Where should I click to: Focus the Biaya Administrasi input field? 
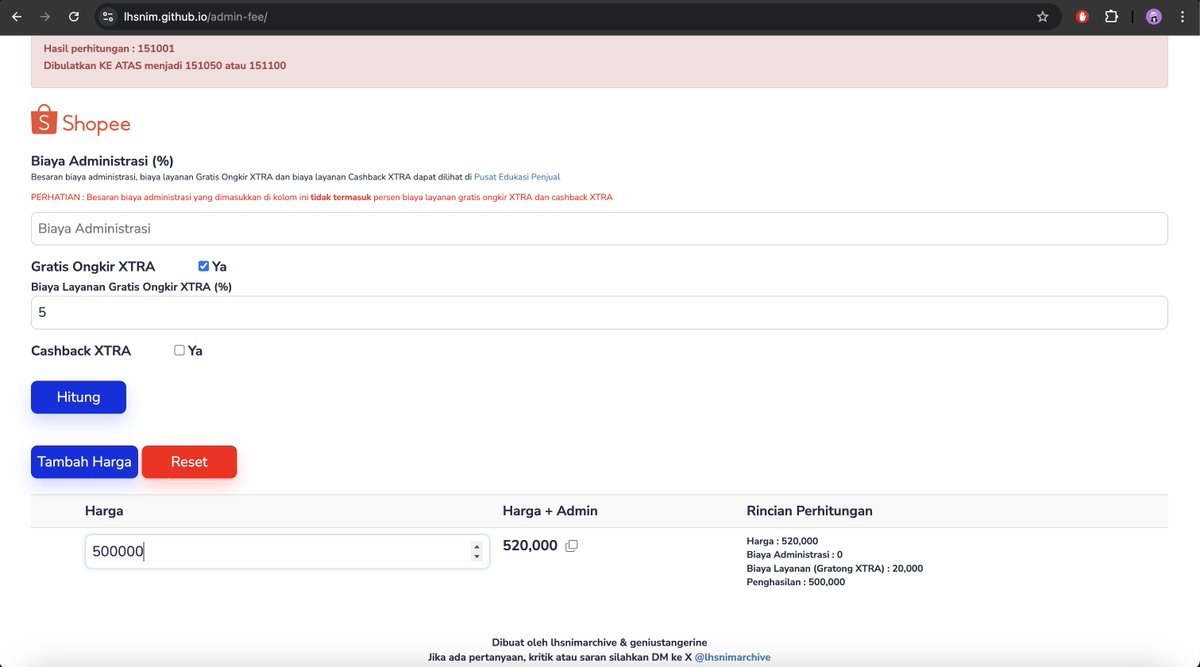click(x=599, y=229)
